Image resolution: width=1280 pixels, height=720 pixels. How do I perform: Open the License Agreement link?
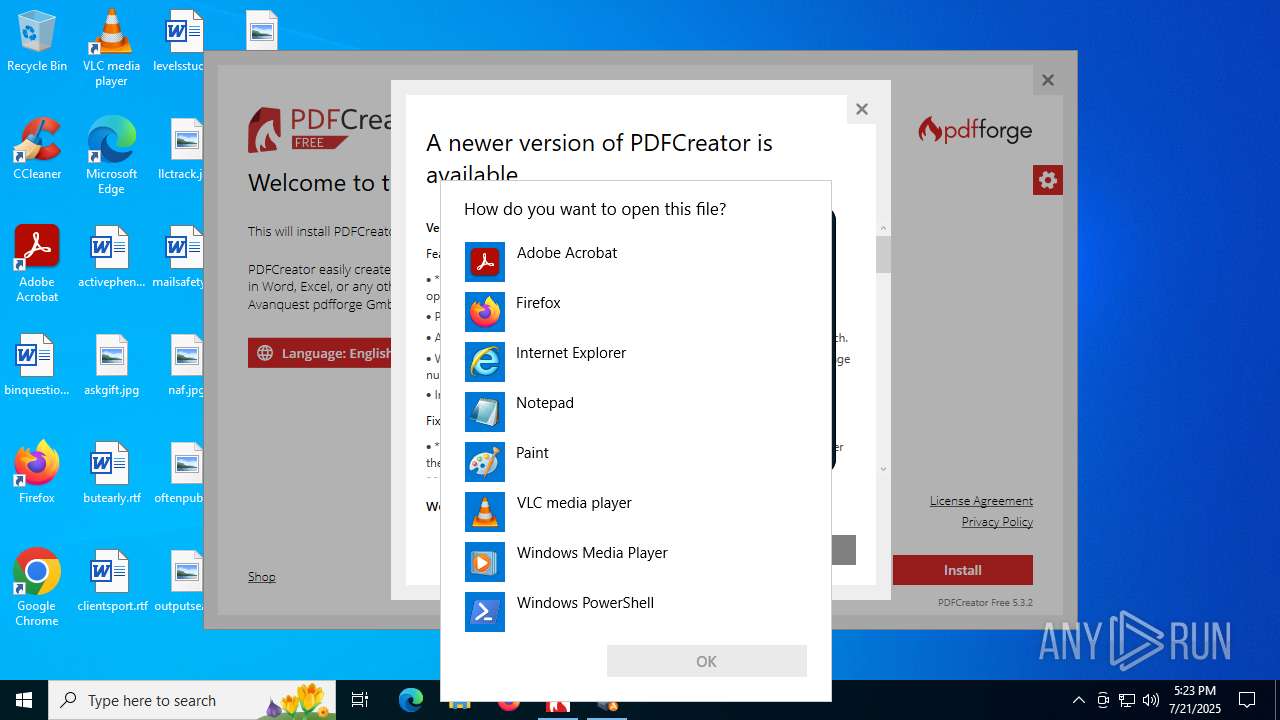click(981, 501)
